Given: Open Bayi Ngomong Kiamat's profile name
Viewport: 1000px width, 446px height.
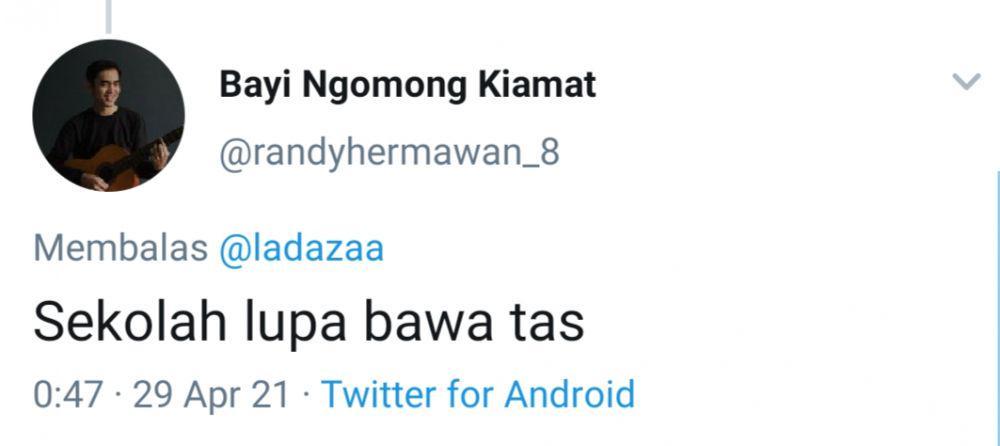Looking at the screenshot, I should (408, 85).
